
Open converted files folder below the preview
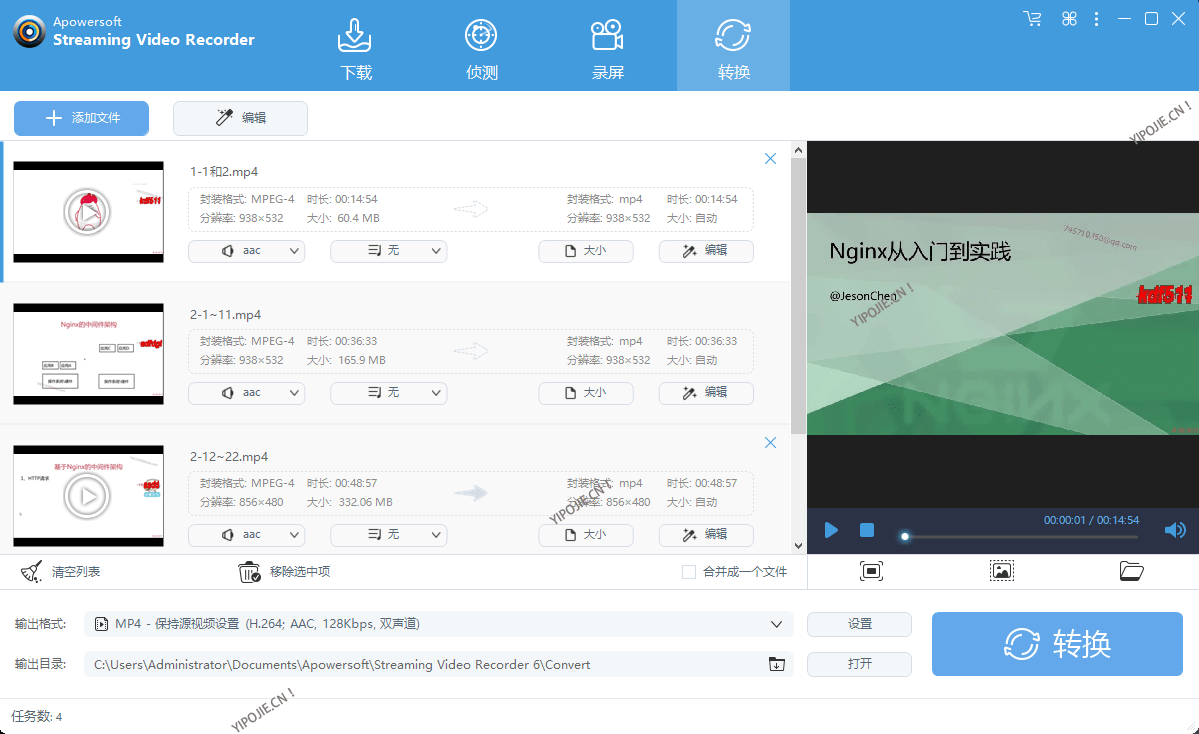tap(1131, 571)
